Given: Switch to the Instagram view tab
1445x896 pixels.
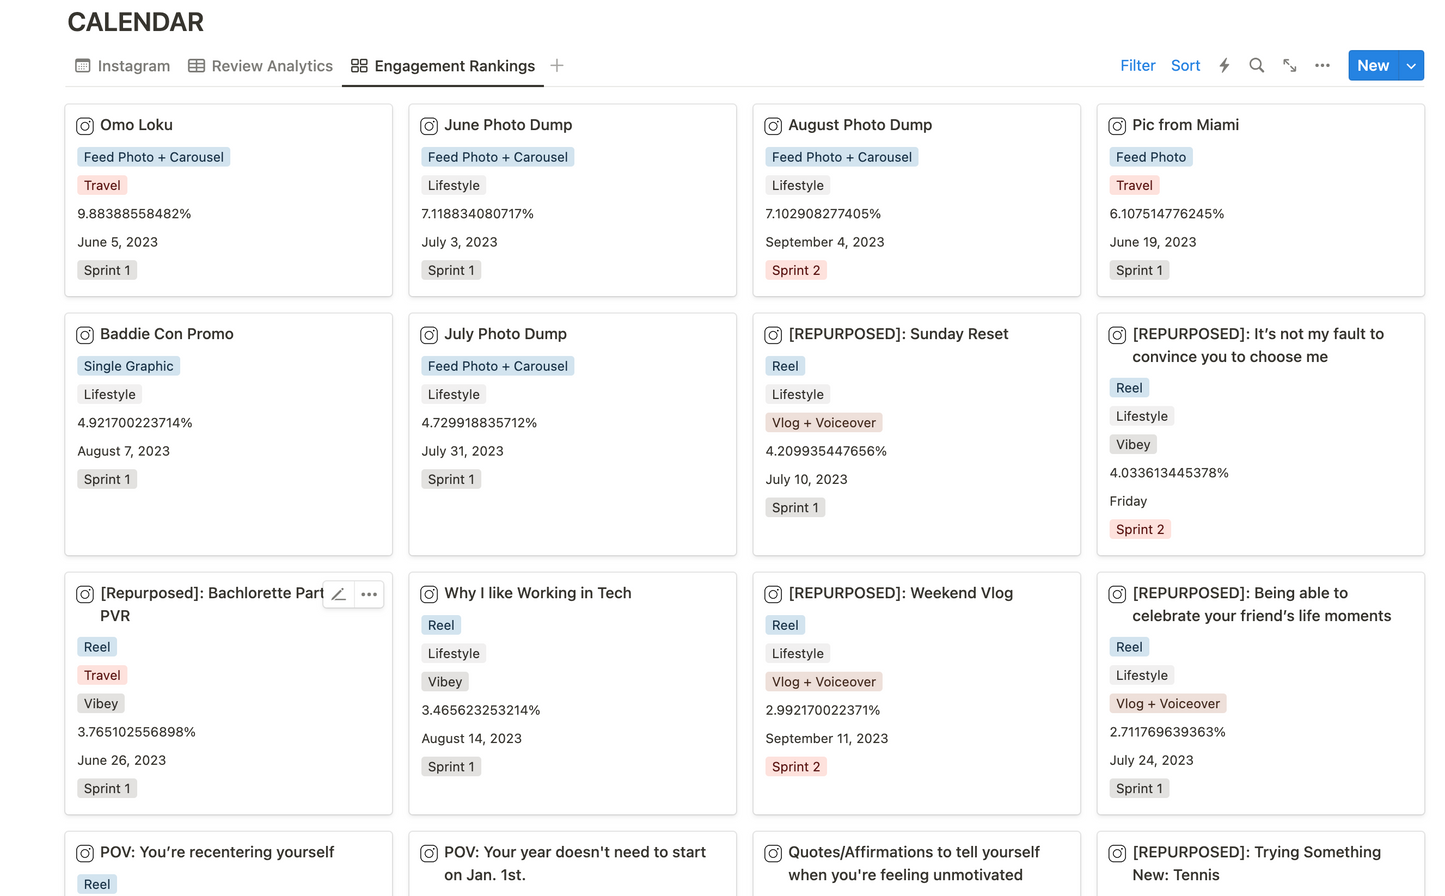Looking at the screenshot, I should (123, 66).
